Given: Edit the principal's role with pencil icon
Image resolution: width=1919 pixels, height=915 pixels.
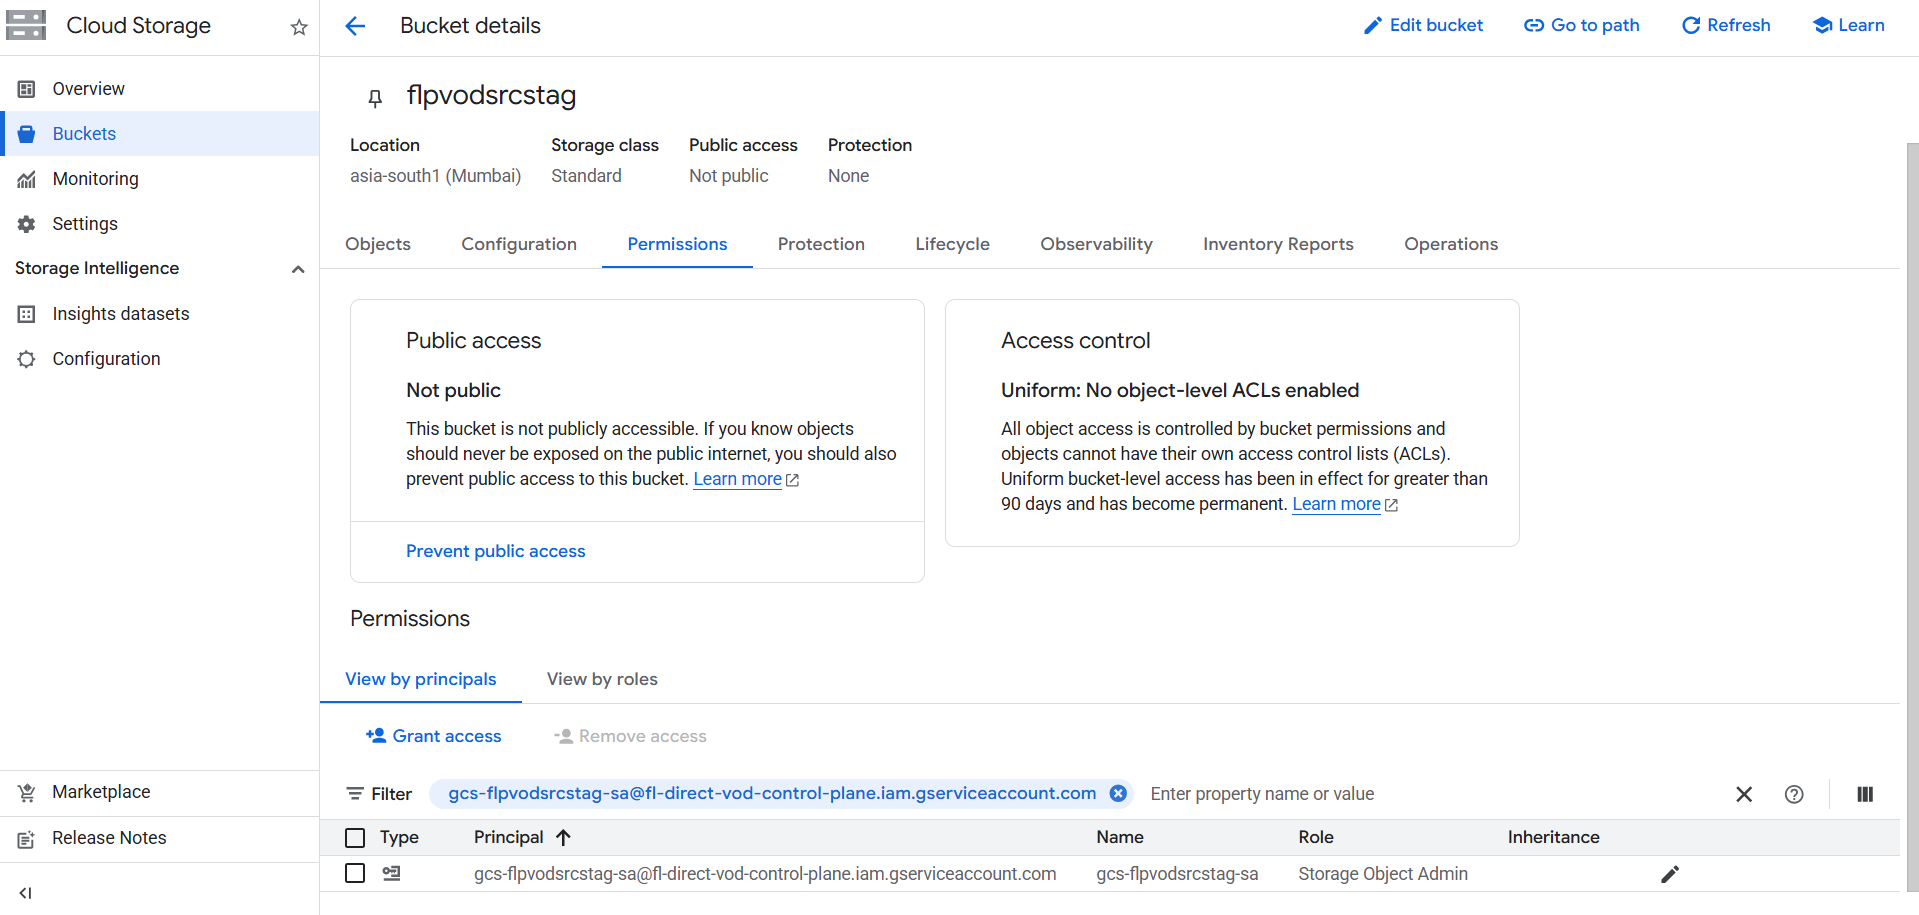Looking at the screenshot, I should coord(1669,874).
